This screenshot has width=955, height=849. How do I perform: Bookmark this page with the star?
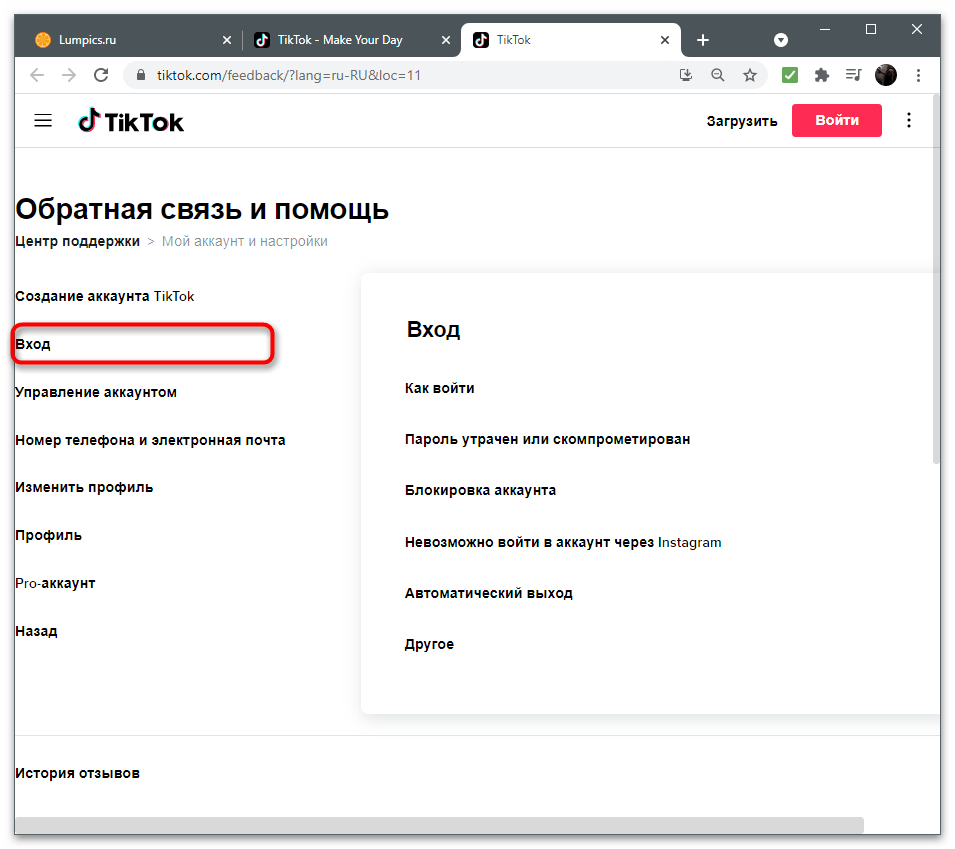(750, 75)
